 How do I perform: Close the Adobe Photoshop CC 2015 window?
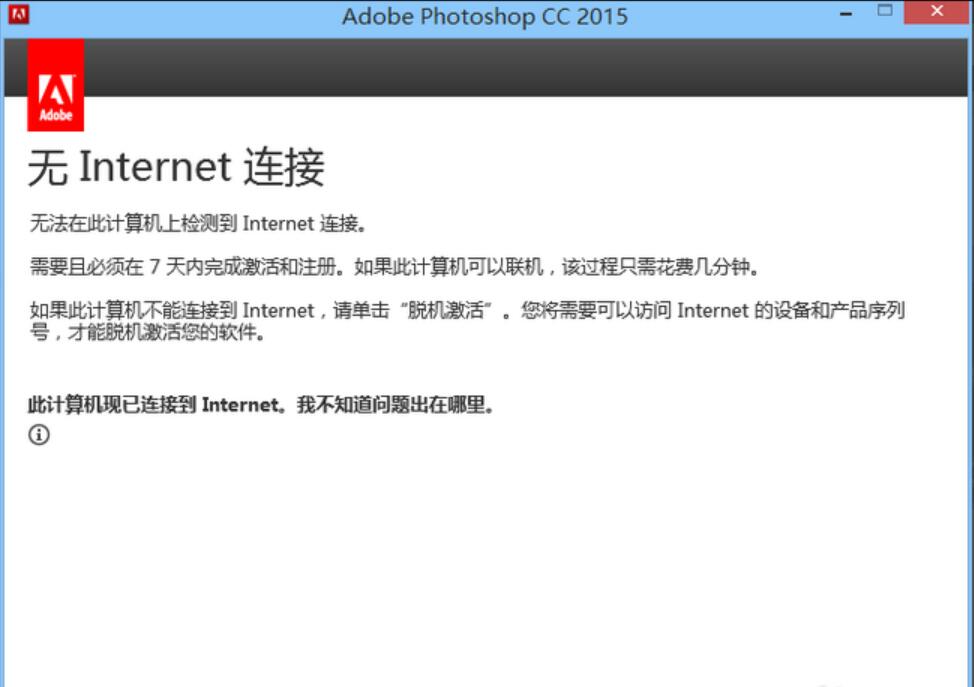pyautogui.click(x=937, y=12)
